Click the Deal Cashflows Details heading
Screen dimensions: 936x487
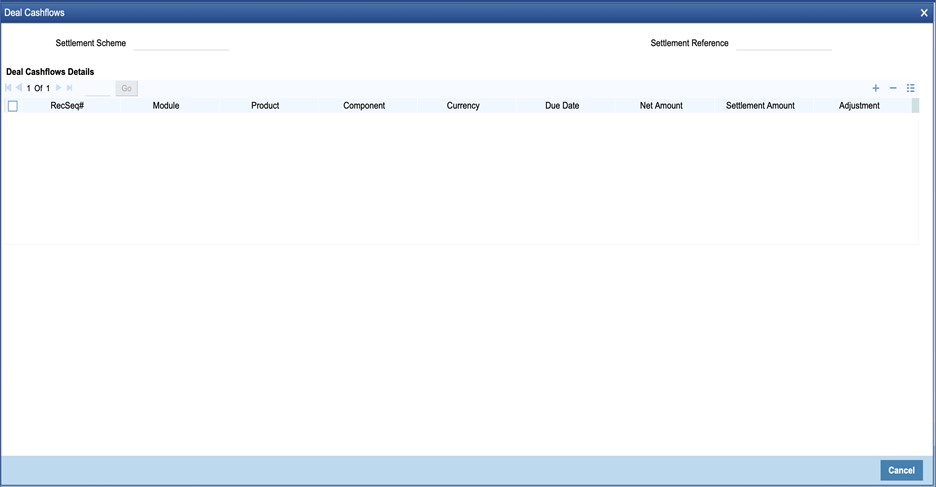click(50, 72)
